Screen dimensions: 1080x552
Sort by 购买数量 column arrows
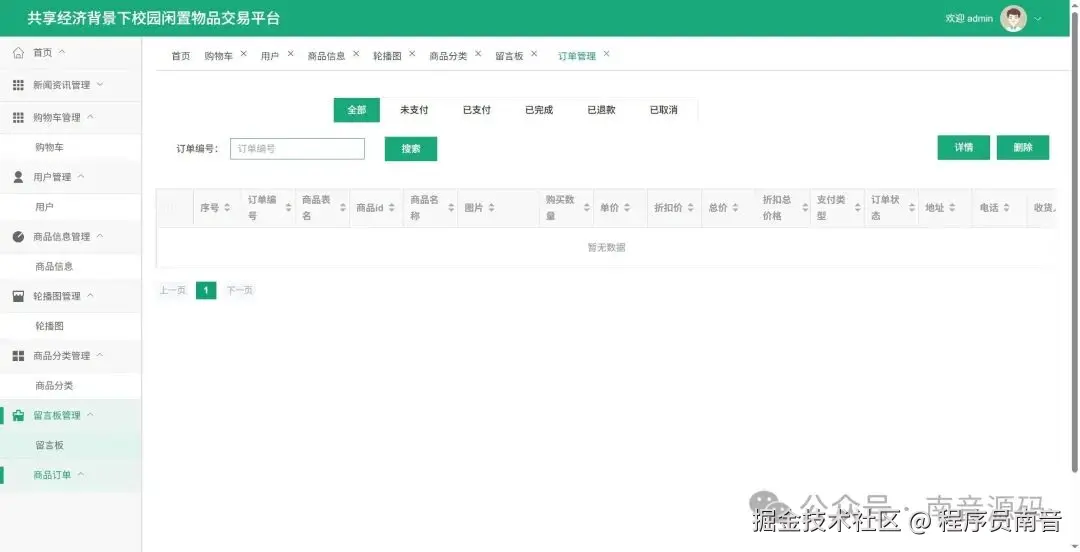coord(587,207)
